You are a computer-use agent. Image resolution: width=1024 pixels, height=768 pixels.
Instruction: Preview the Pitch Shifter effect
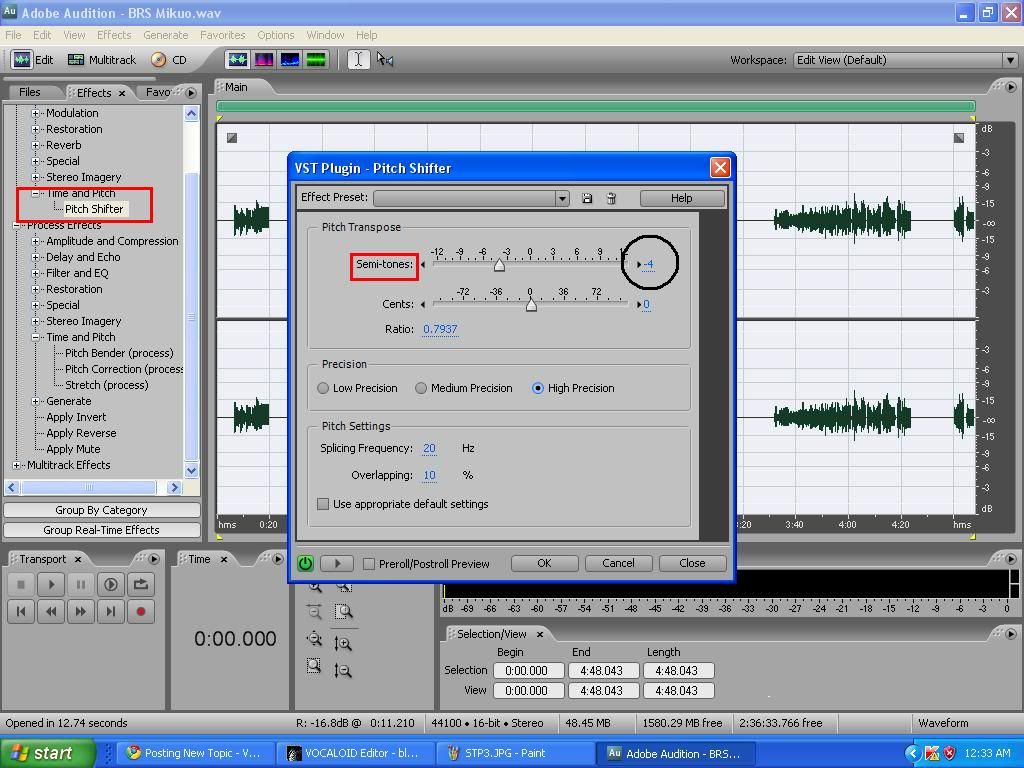tap(336, 563)
